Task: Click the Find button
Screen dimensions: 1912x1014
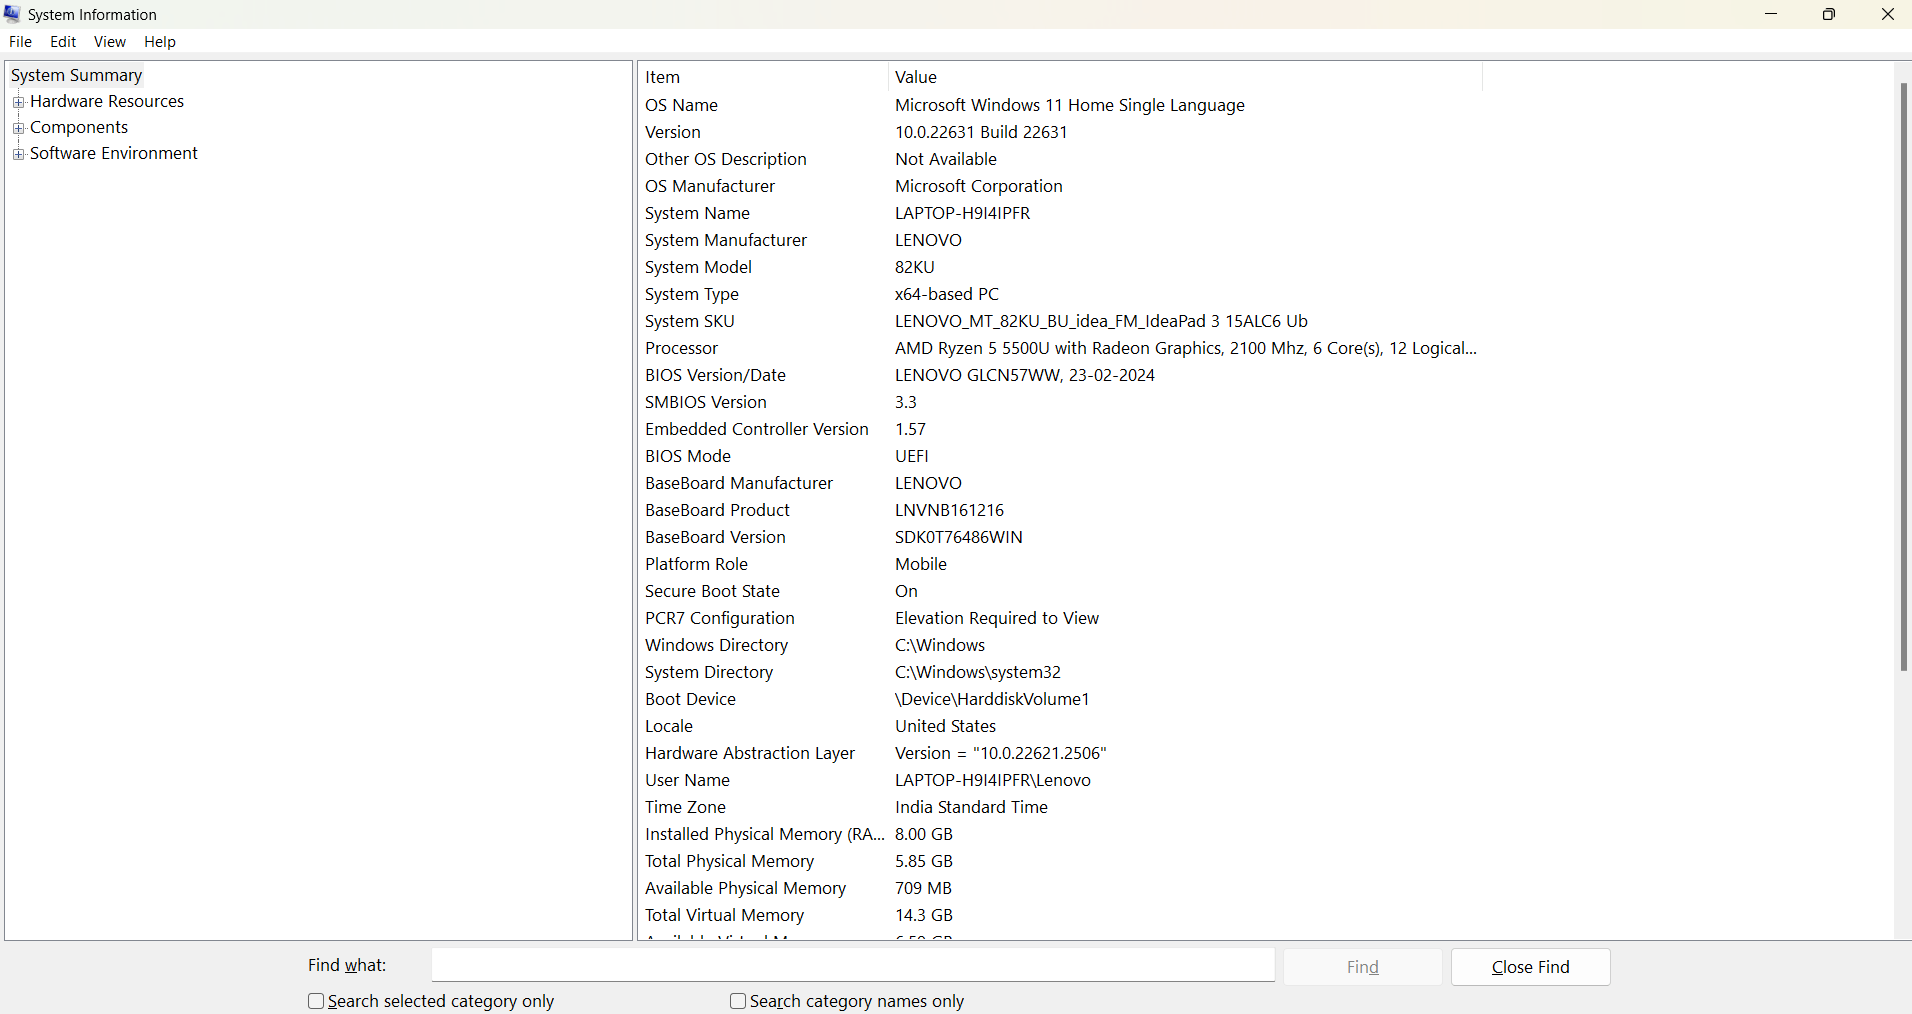Action: coord(1362,966)
